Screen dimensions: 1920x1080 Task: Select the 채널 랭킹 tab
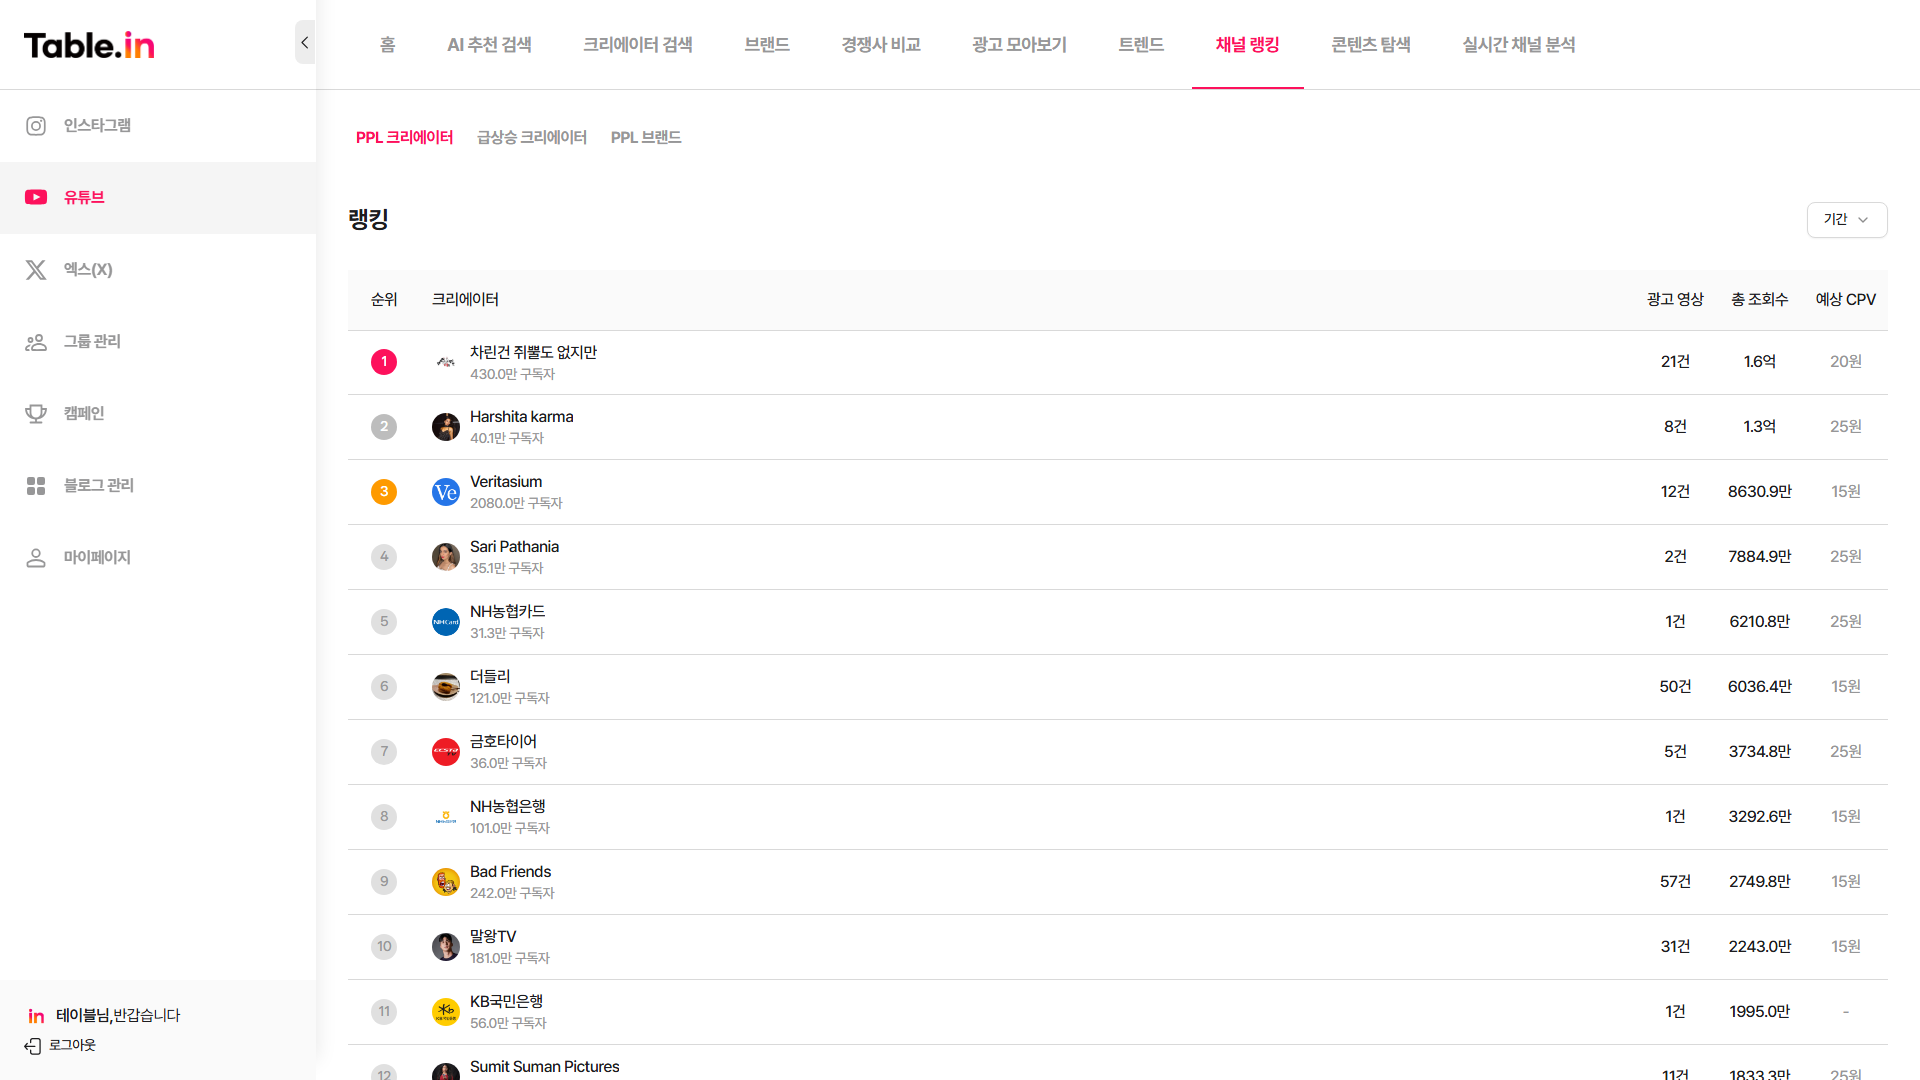coord(1247,45)
